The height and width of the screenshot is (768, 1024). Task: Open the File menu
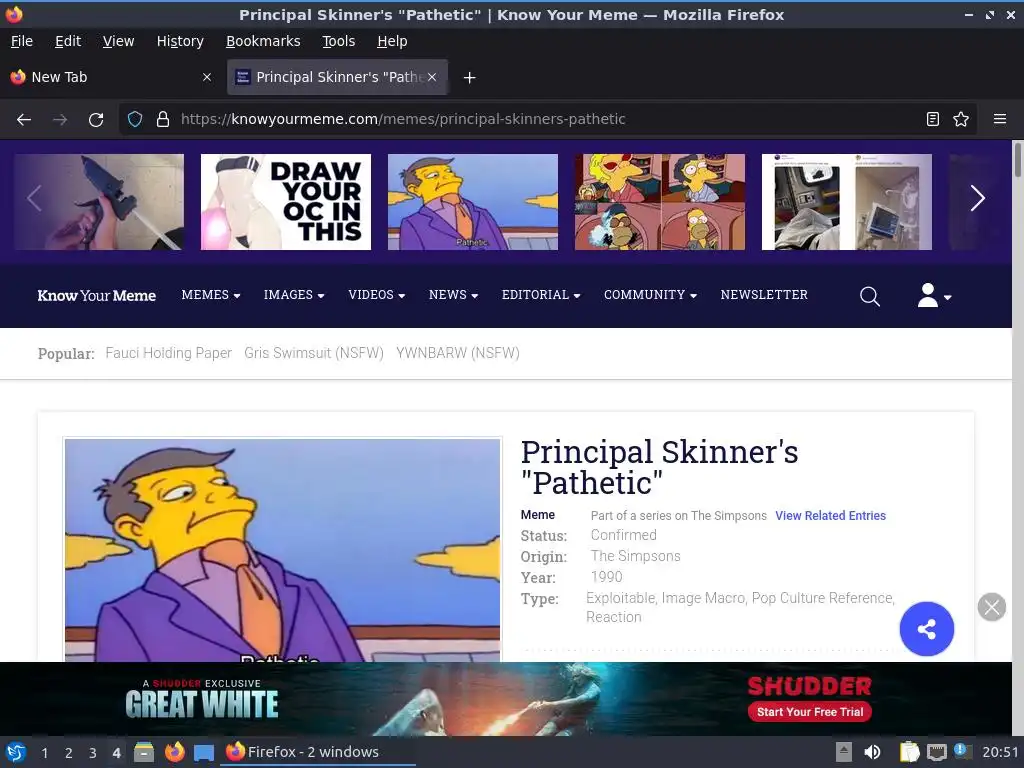click(x=22, y=41)
